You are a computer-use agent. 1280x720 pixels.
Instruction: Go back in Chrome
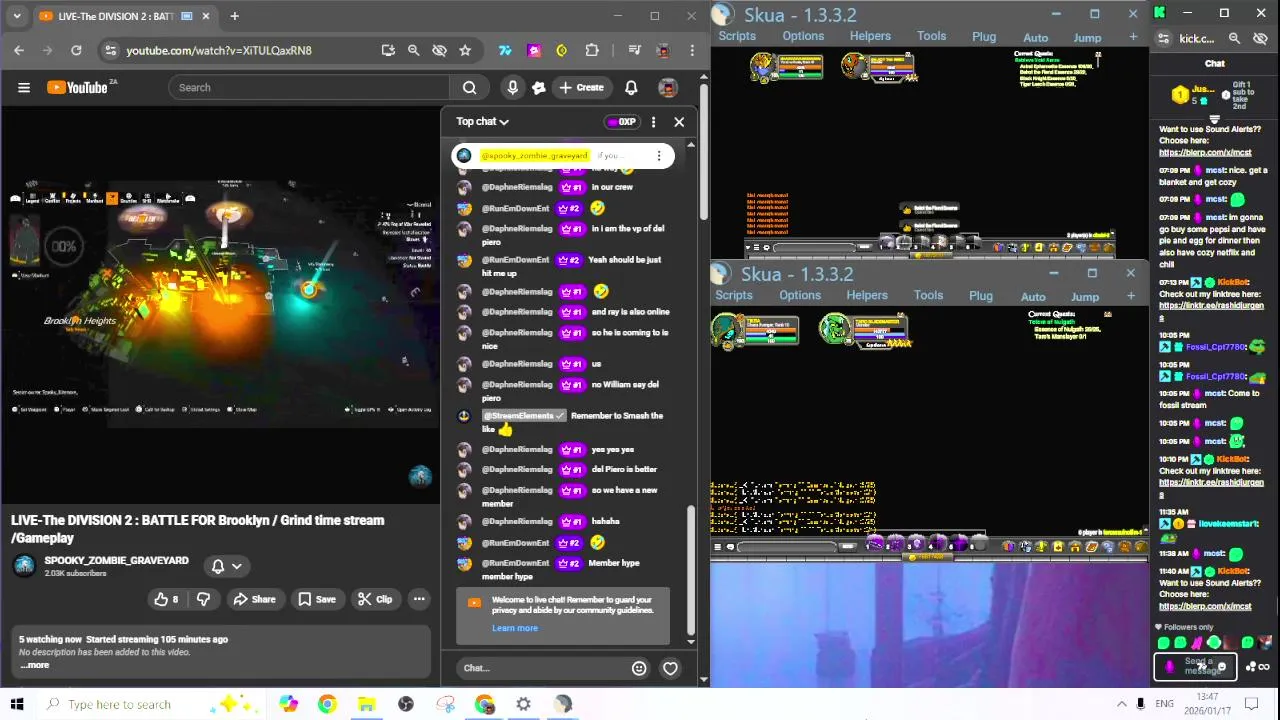(x=19, y=50)
